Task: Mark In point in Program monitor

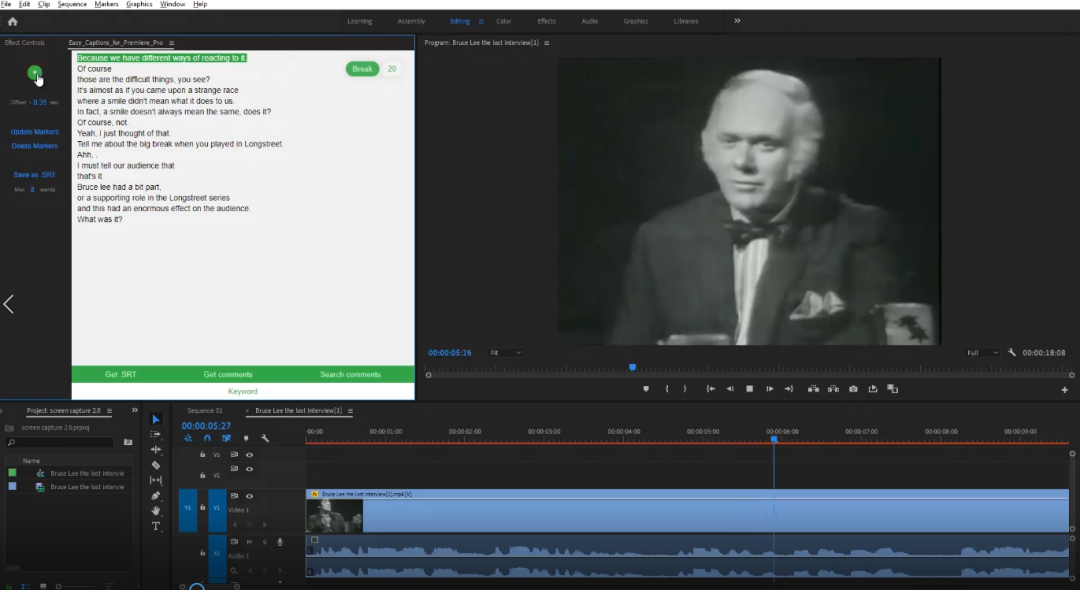Action: coord(667,389)
